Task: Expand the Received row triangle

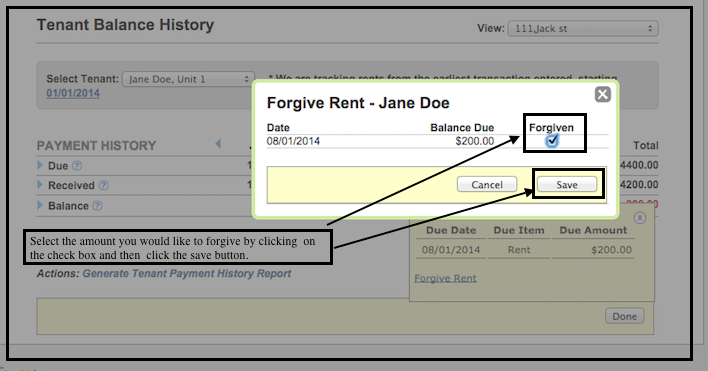Action: pos(40,185)
